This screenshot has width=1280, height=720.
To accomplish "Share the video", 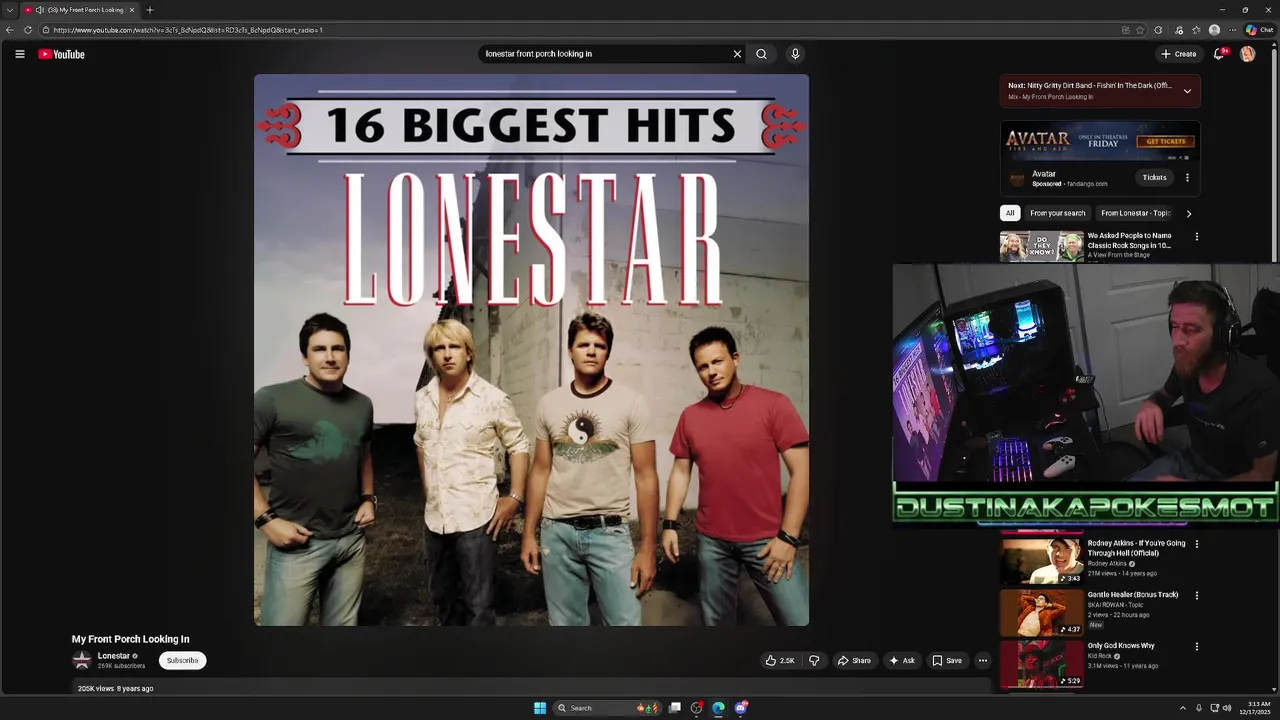I will tap(854, 660).
